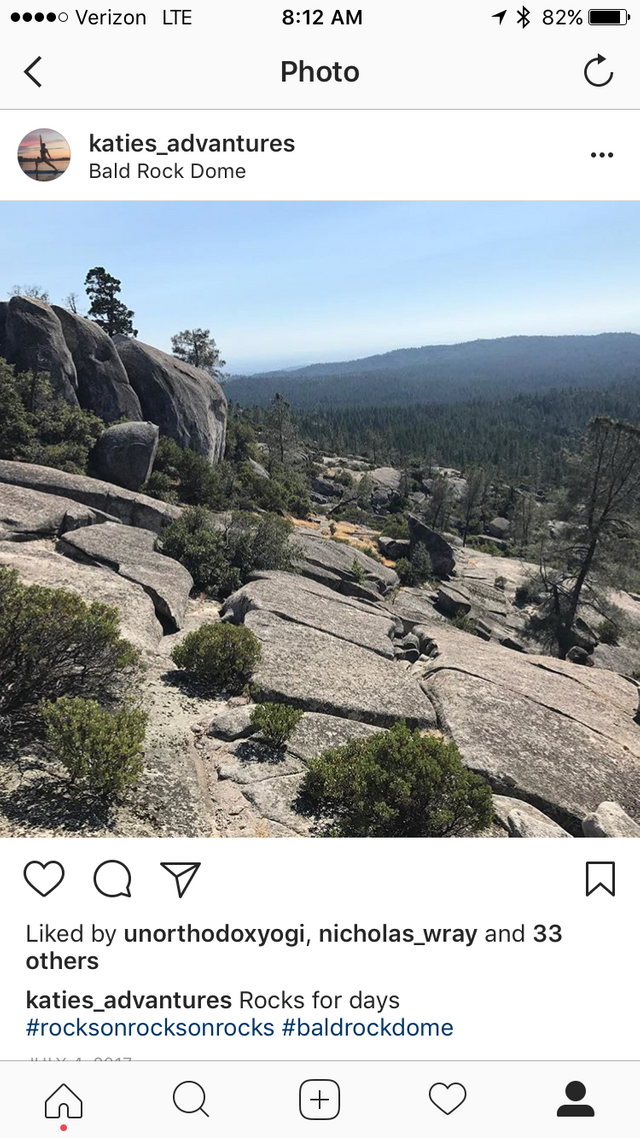Share post via paper plane icon
The width and height of the screenshot is (640, 1138).
point(180,879)
